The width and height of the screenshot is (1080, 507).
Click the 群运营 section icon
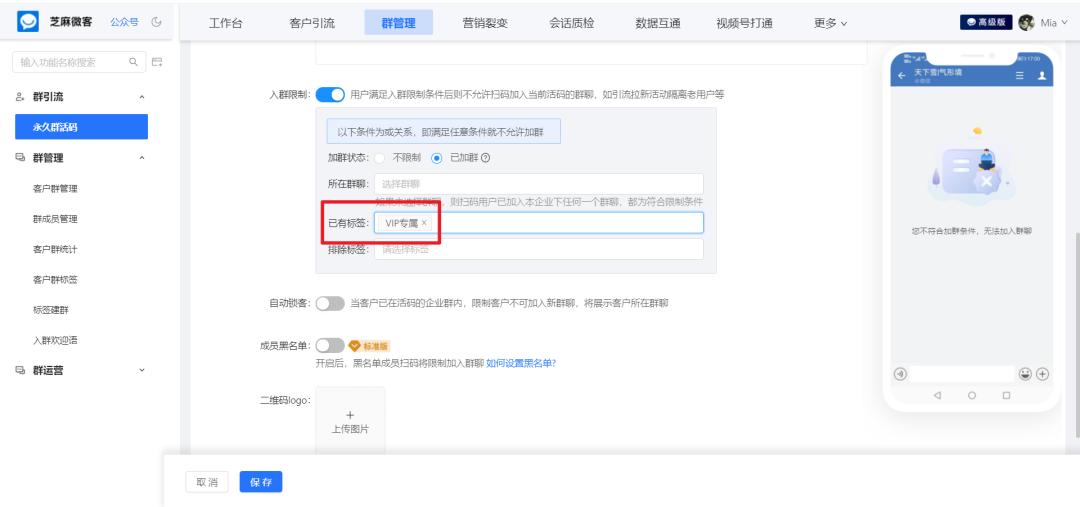click(x=20, y=371)
